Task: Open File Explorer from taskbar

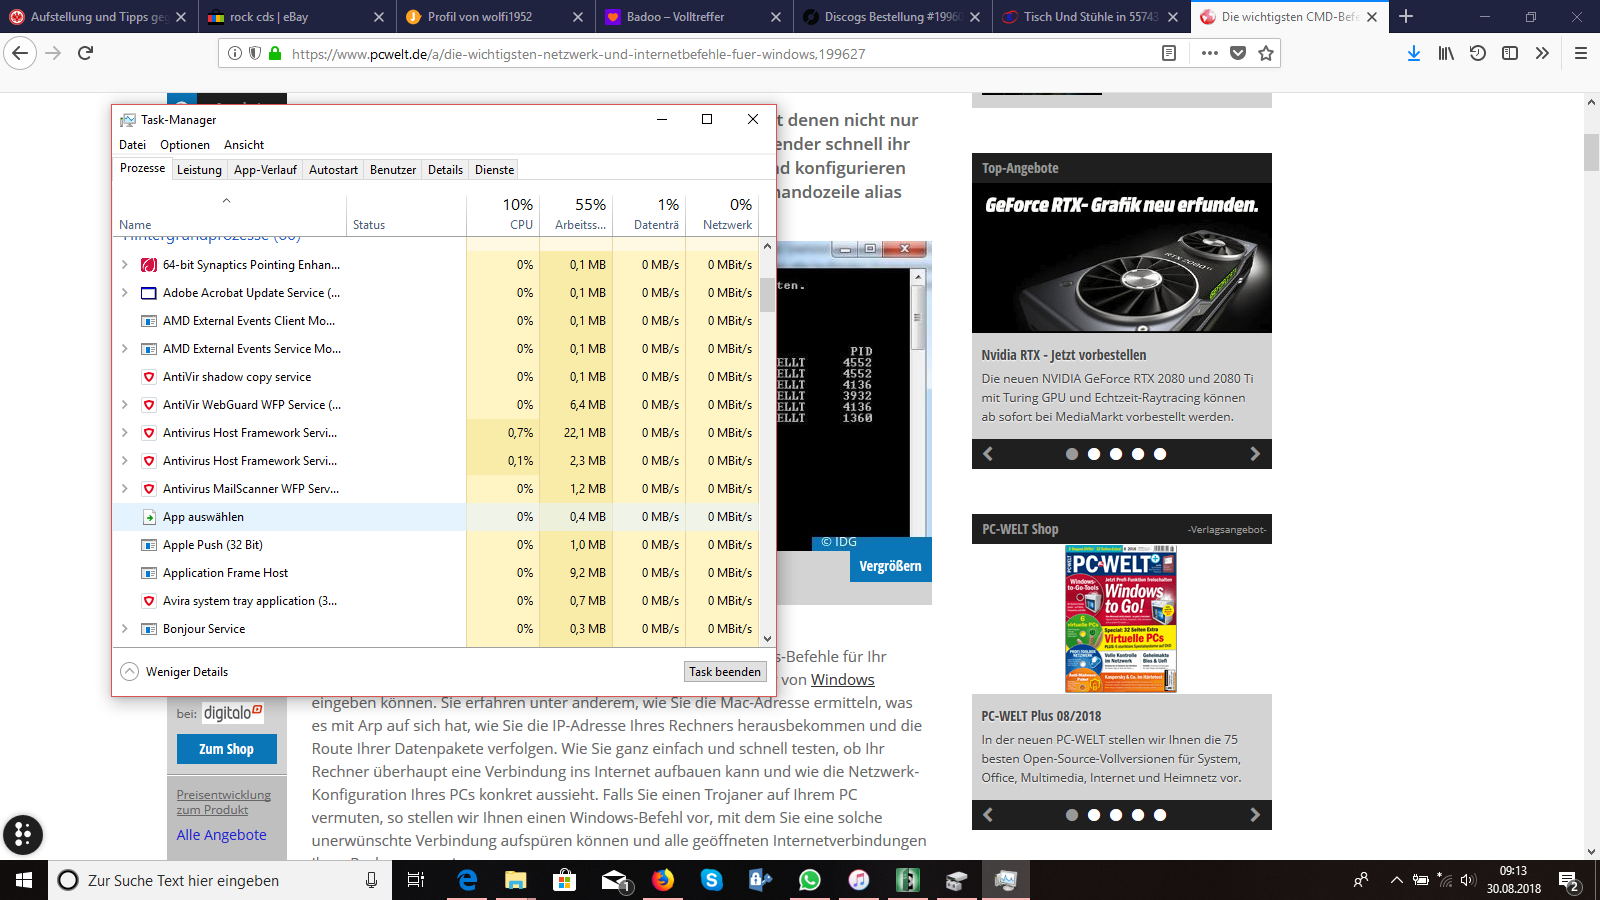Action: click(x=516, y=880)
